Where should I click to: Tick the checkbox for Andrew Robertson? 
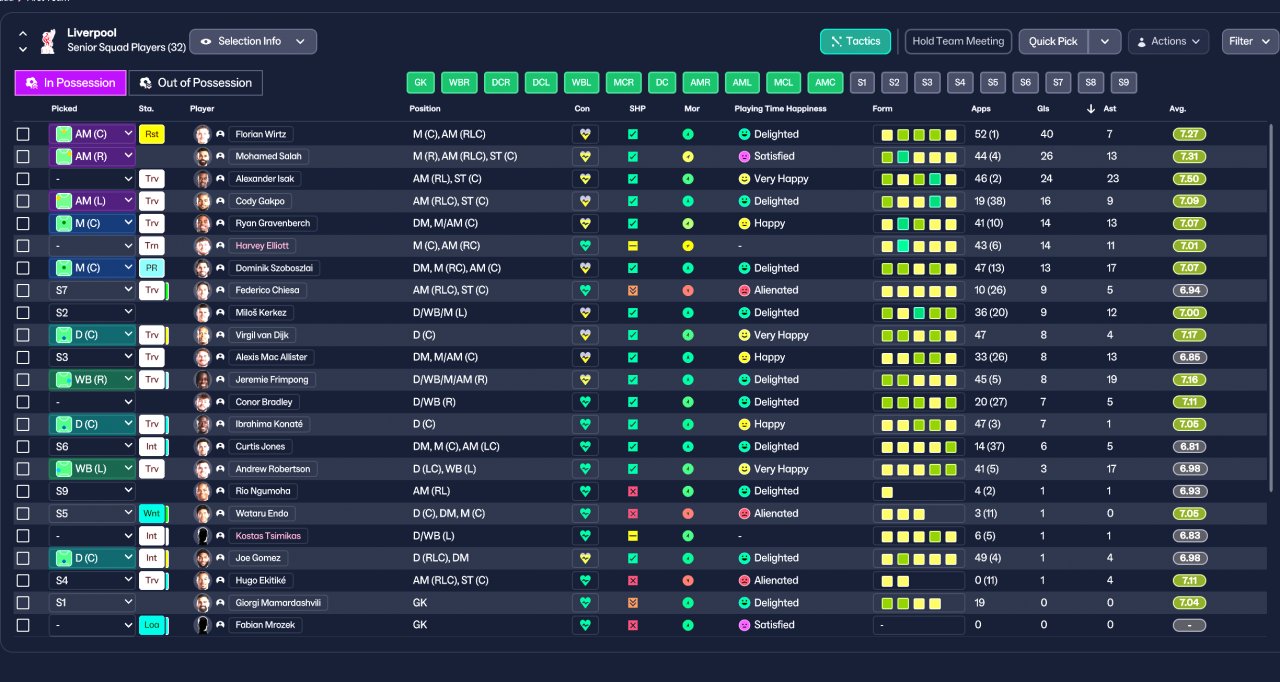[23, 469]
